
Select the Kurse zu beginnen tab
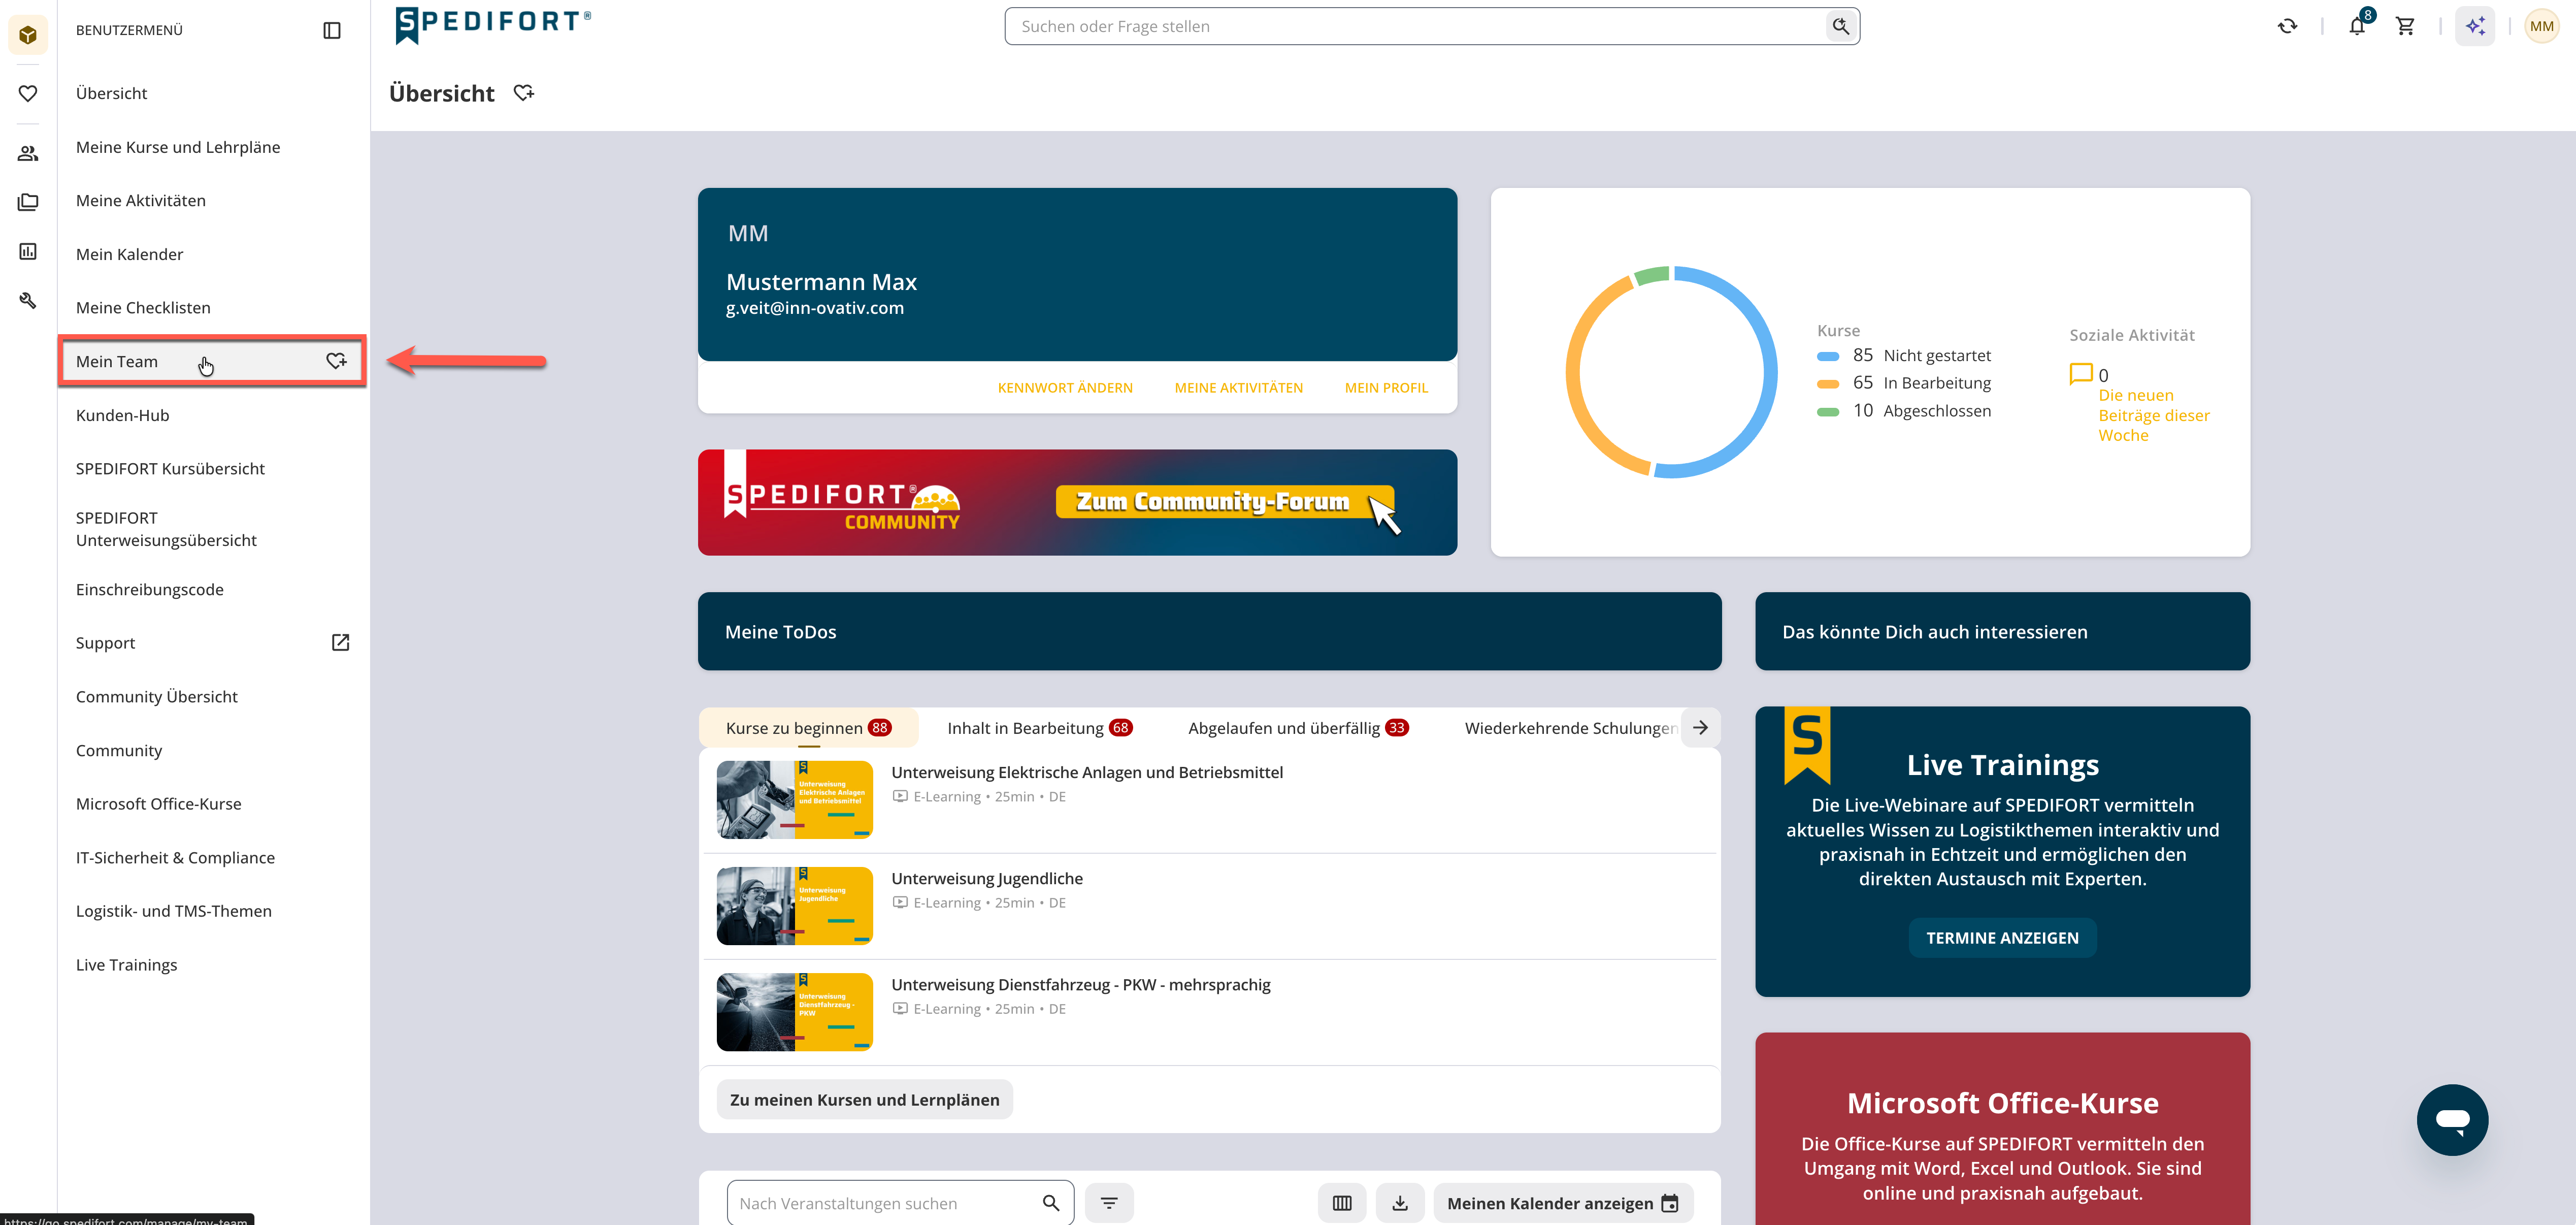coord(808,728)
